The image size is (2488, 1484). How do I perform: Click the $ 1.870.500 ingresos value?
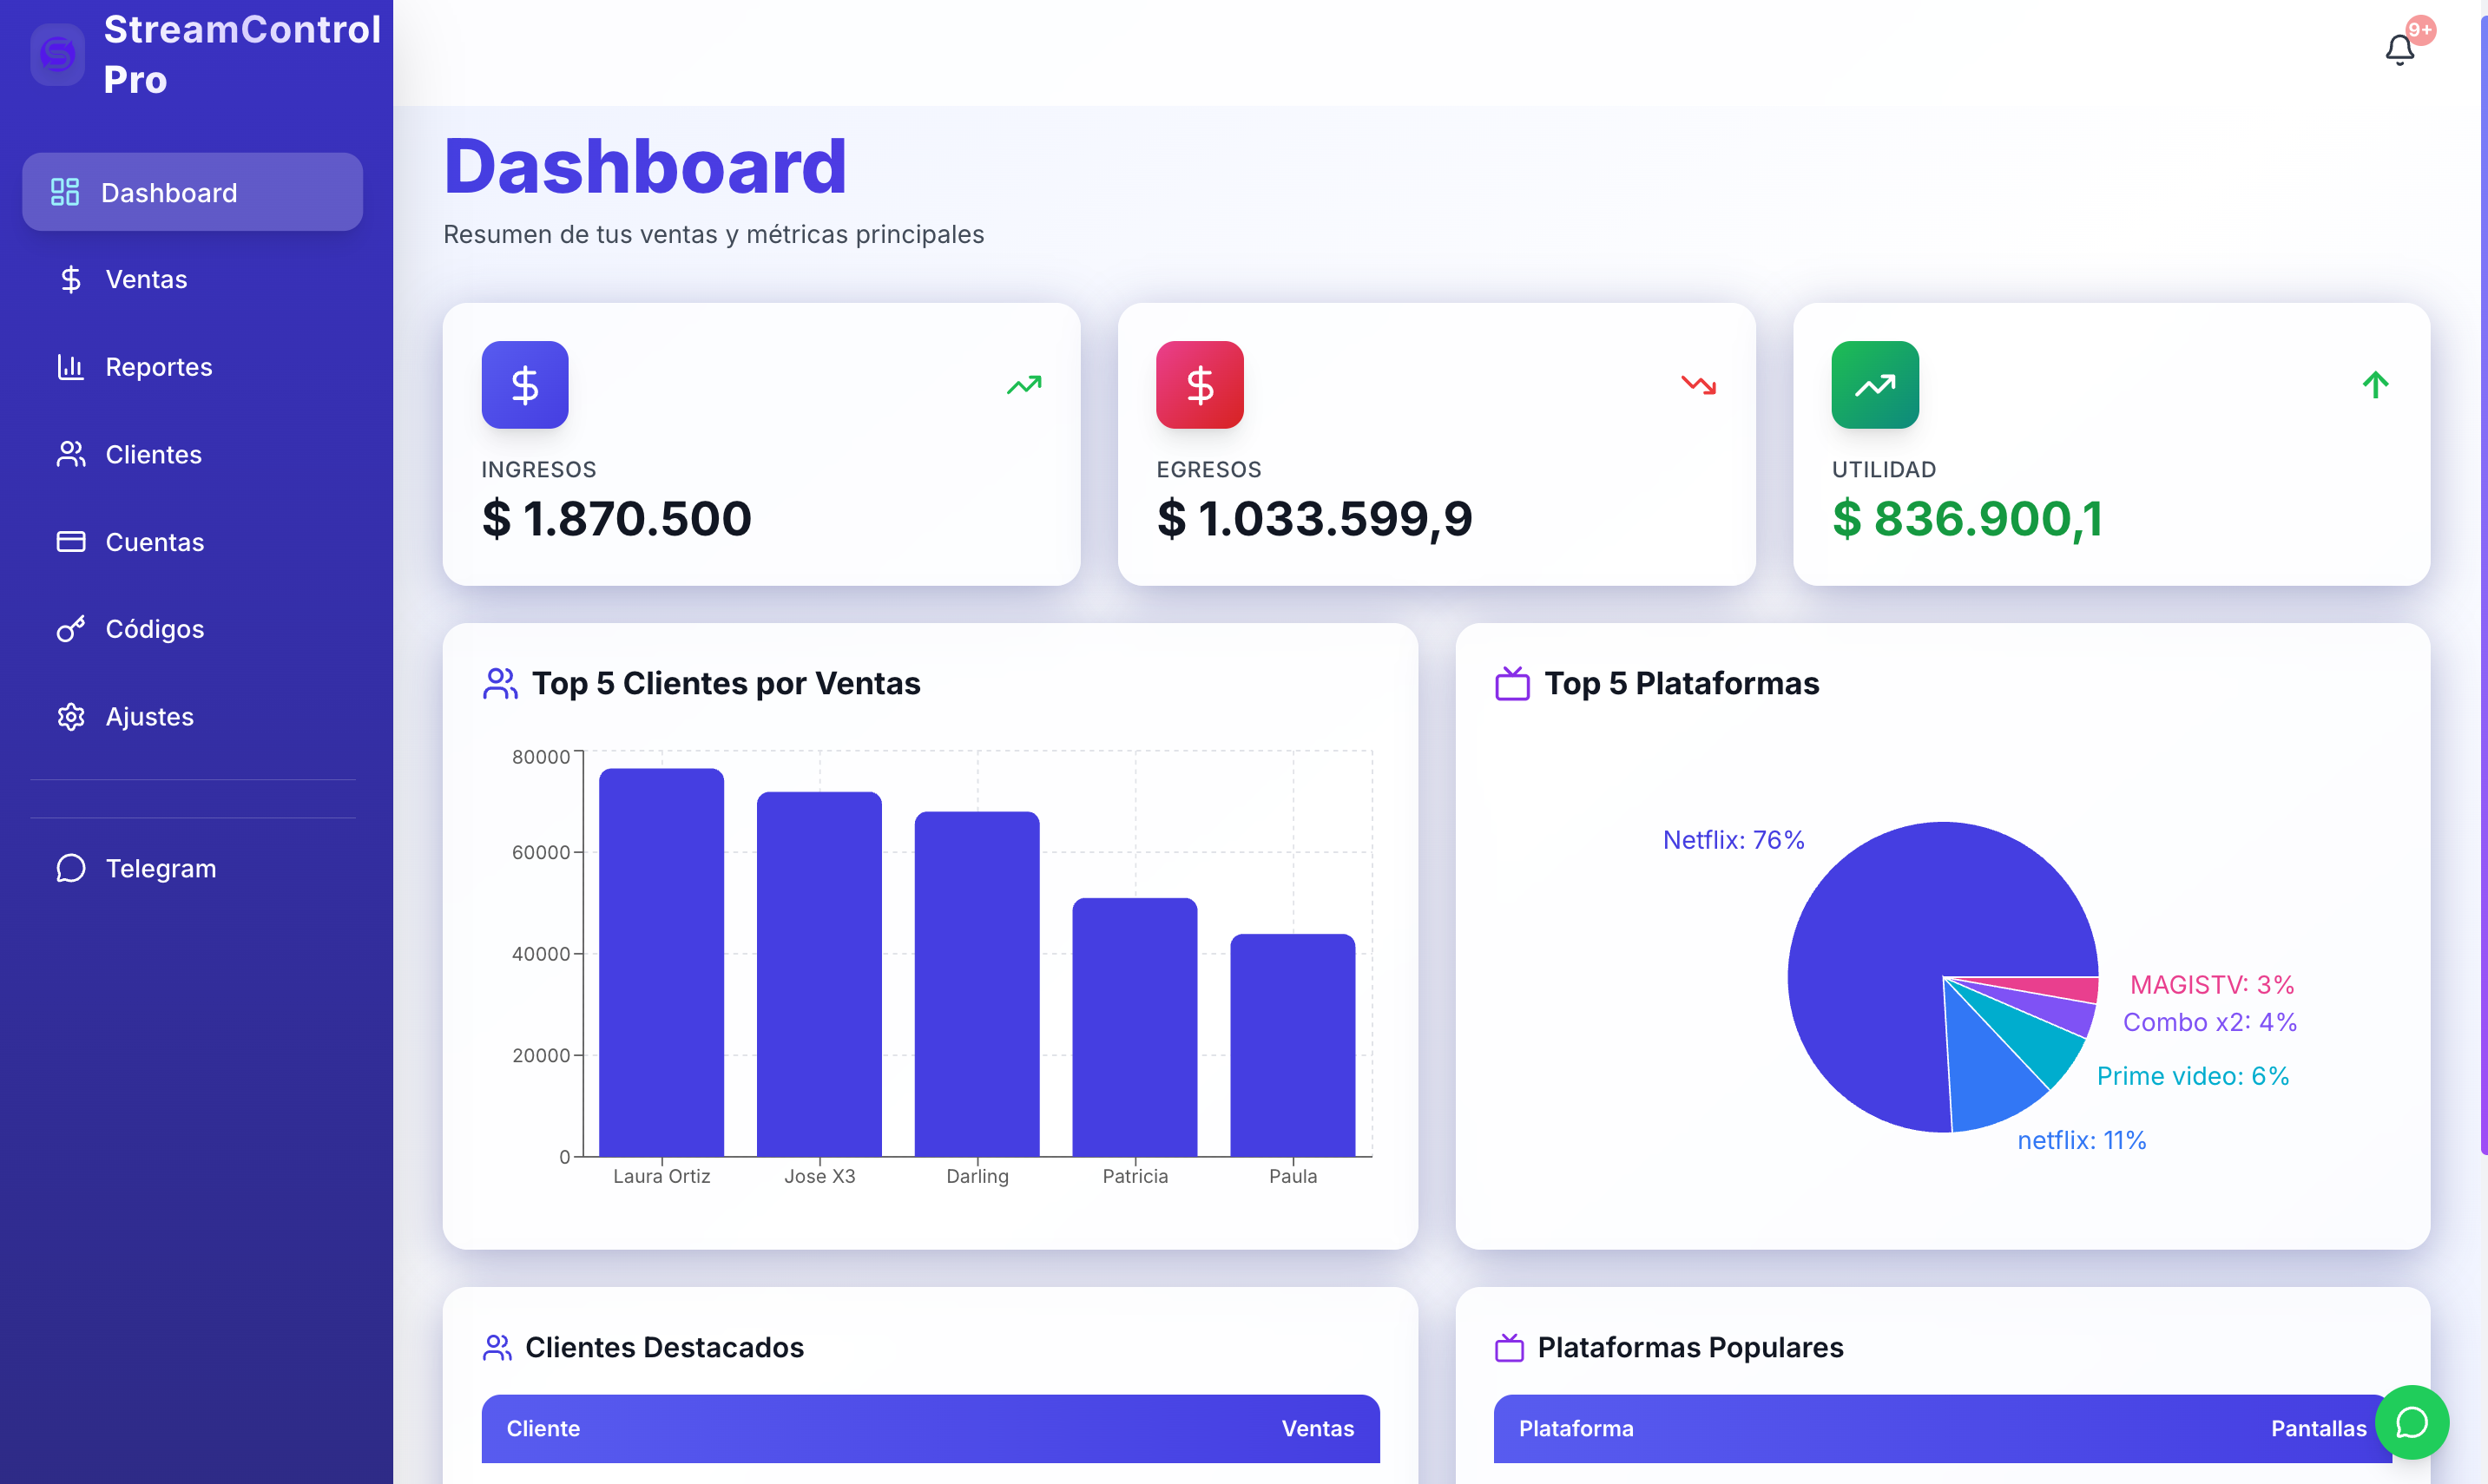tap(616, 518)
